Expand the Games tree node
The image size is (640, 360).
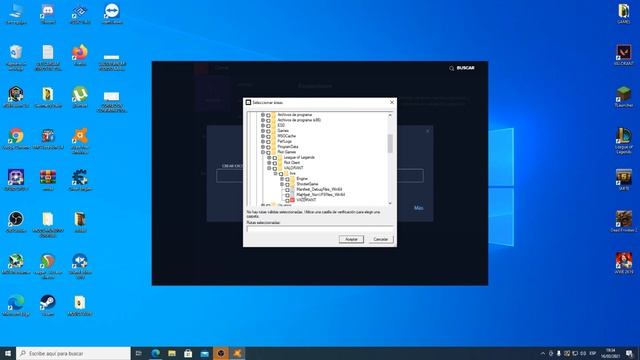[263, 131]
